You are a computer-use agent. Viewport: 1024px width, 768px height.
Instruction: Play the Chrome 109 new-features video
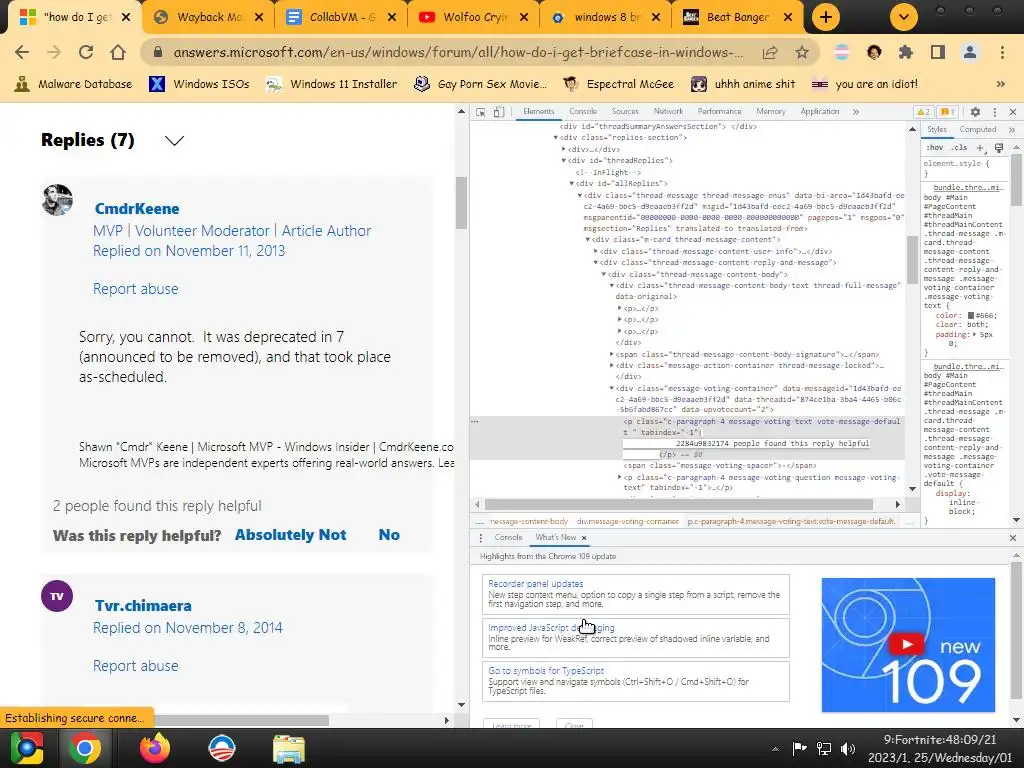tap(906, 645)
